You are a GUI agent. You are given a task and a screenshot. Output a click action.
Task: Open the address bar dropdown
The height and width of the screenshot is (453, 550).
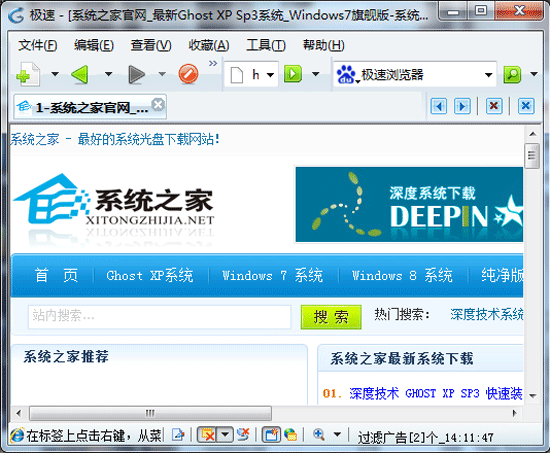pyautogui.click(x=270, y=75)
